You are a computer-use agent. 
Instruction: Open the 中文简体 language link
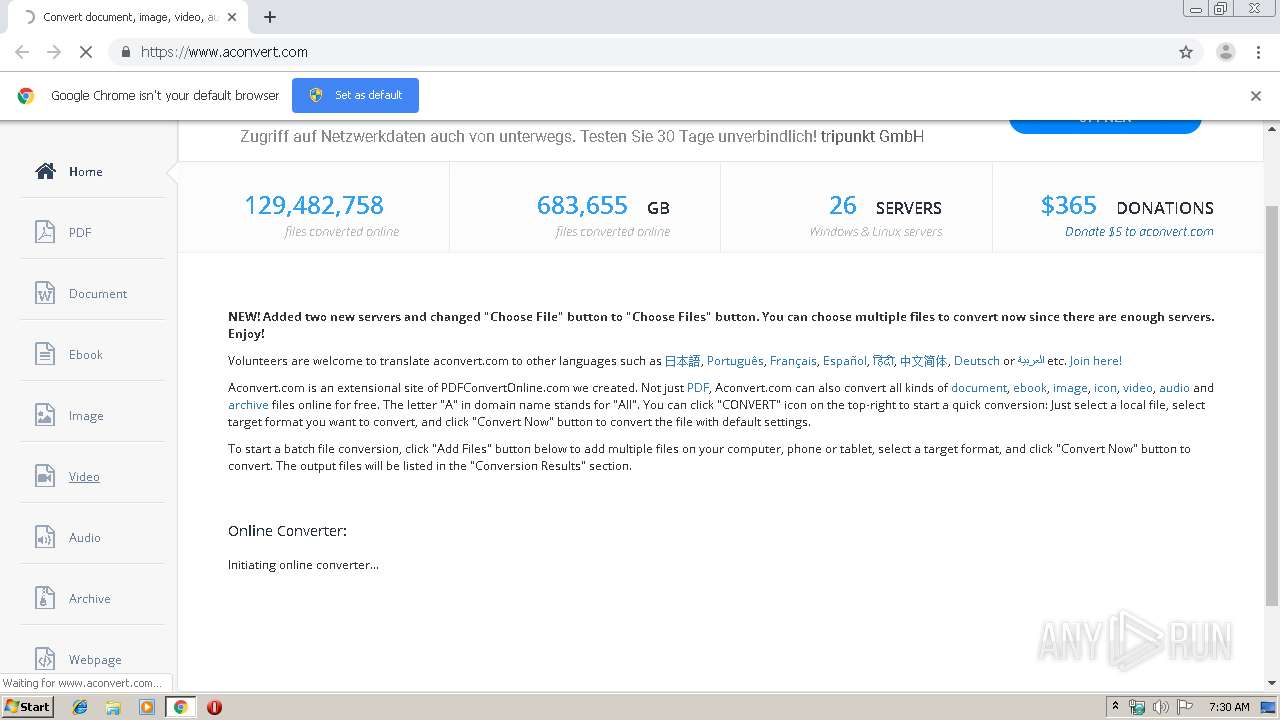pos(923,361)
